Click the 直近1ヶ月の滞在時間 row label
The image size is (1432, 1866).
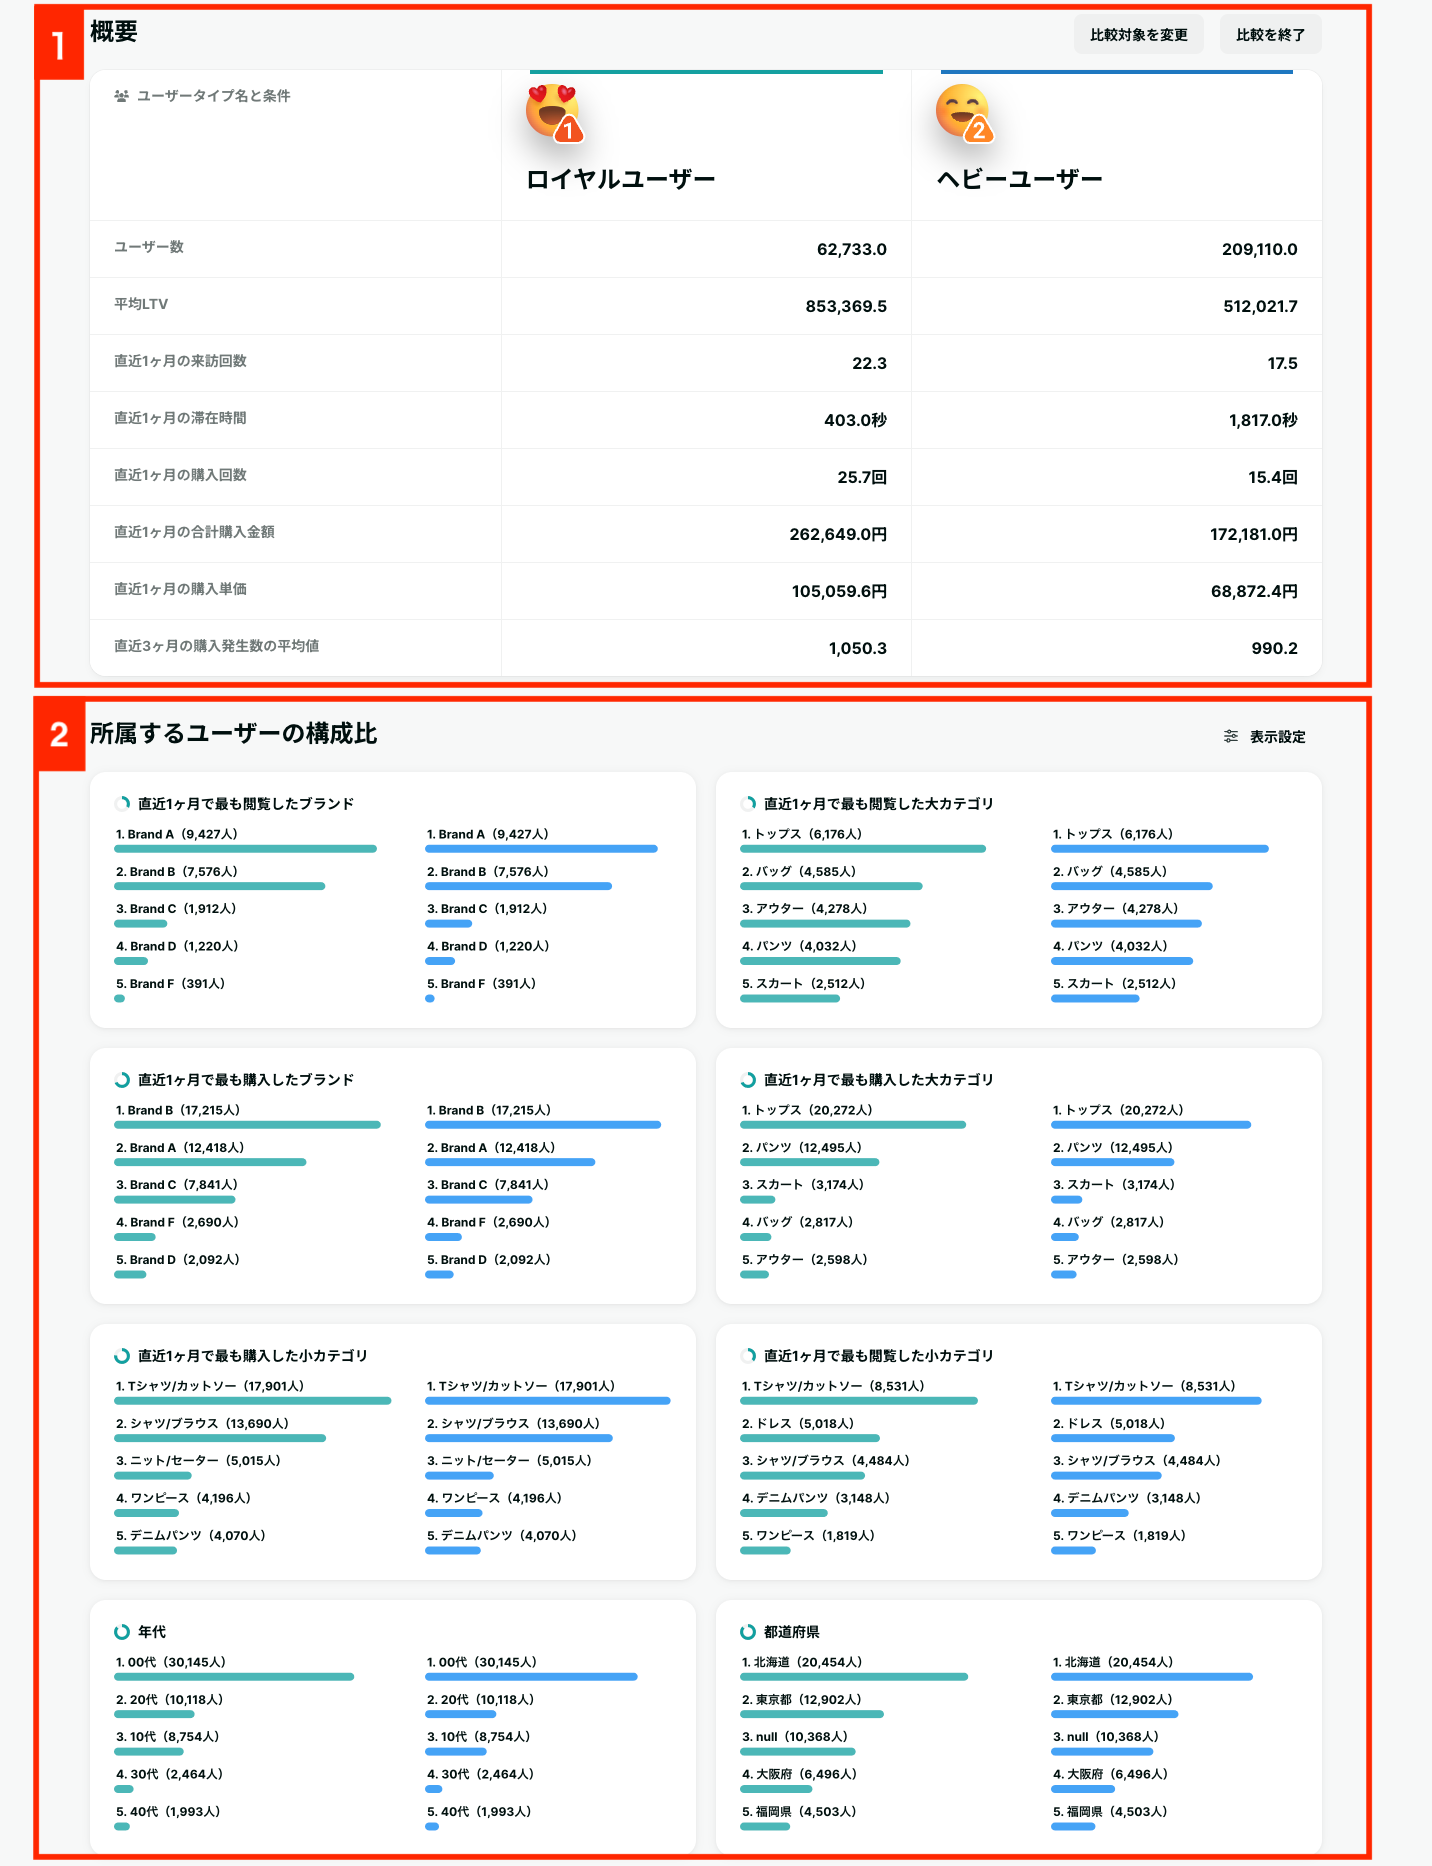(x=180, y=418)
